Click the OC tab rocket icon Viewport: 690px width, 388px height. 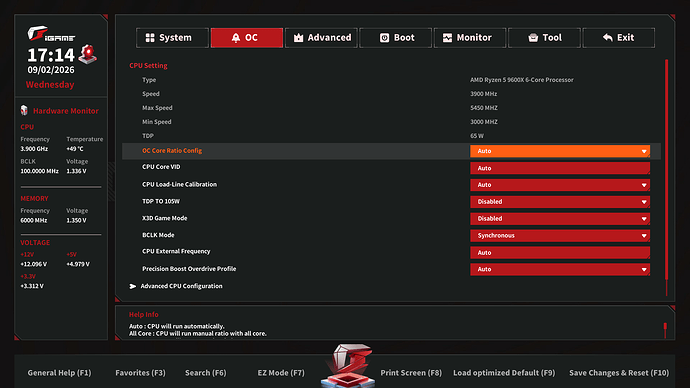[x=236, y=38]
